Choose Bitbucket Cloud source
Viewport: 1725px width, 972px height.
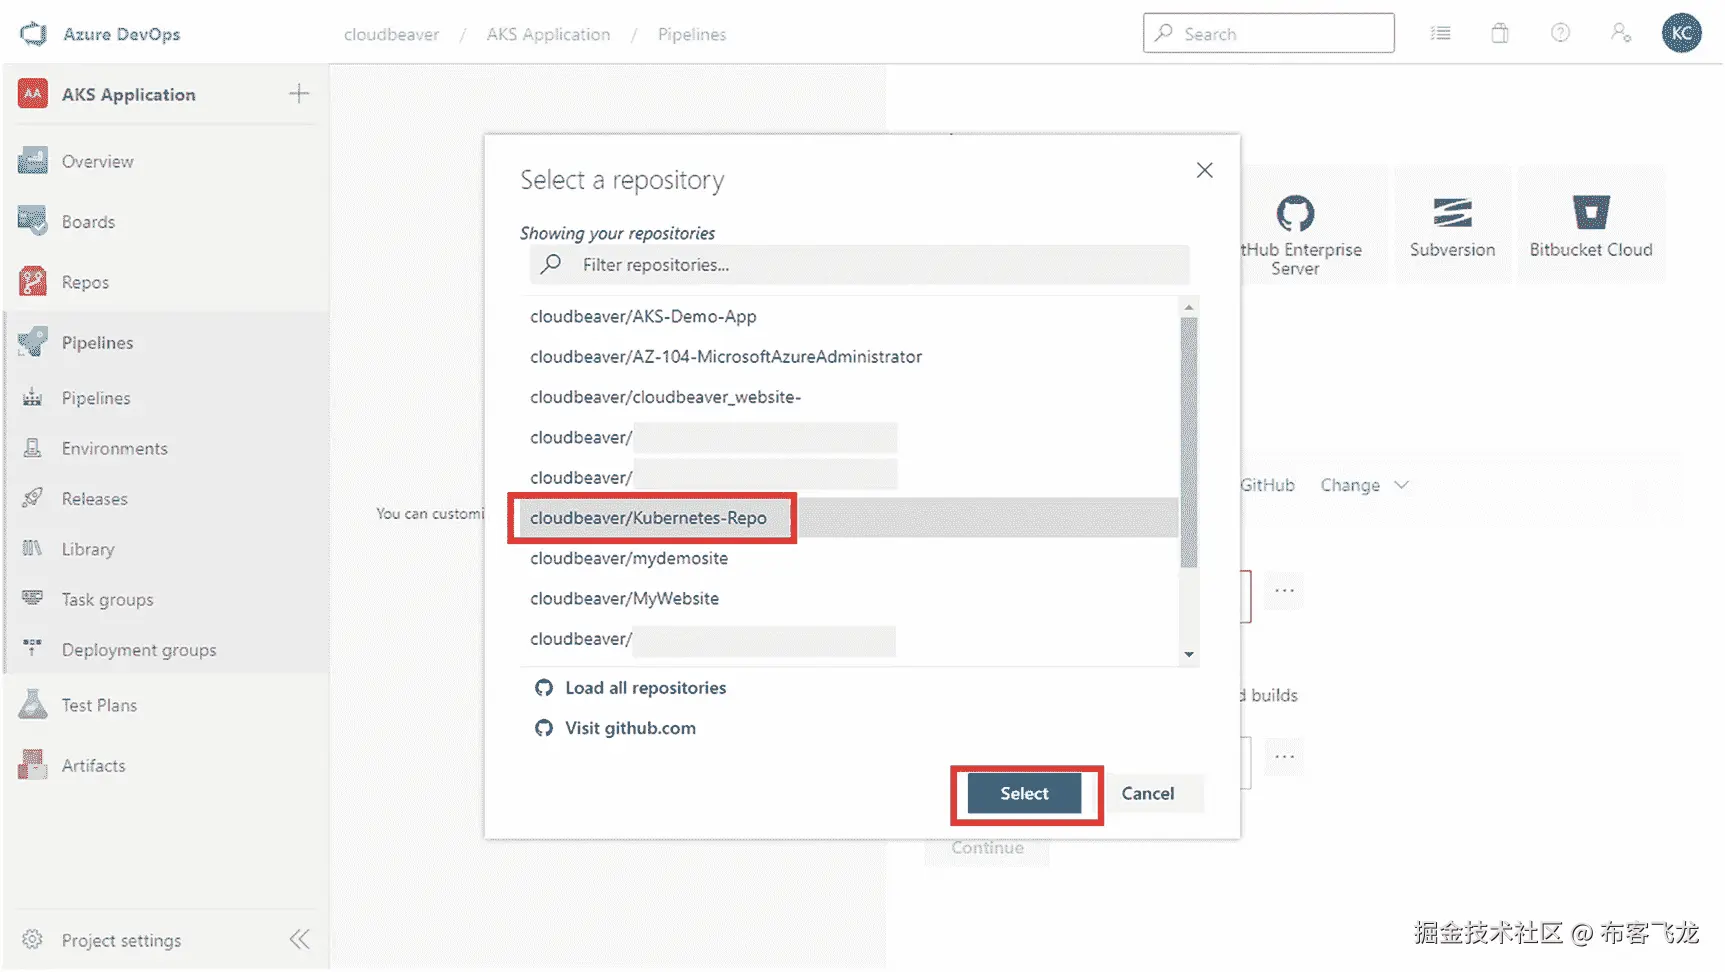coord(1591,226)
